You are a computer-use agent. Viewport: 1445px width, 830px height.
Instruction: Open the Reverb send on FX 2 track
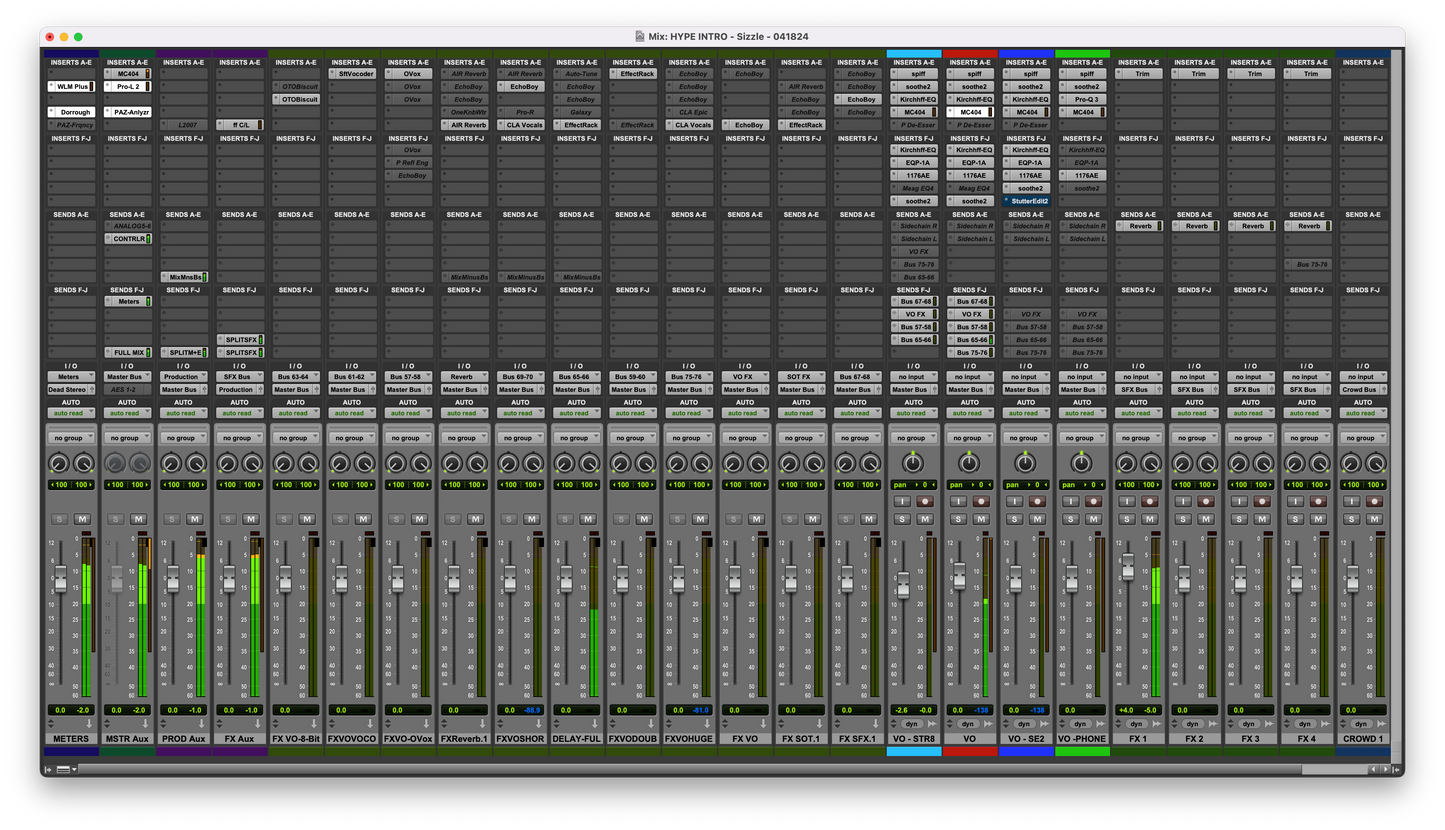click(1196, 226)
